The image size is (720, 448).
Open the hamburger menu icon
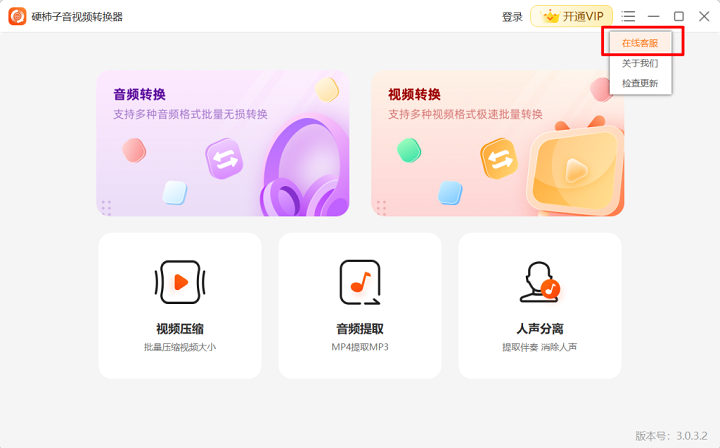(x=628, y=17)
